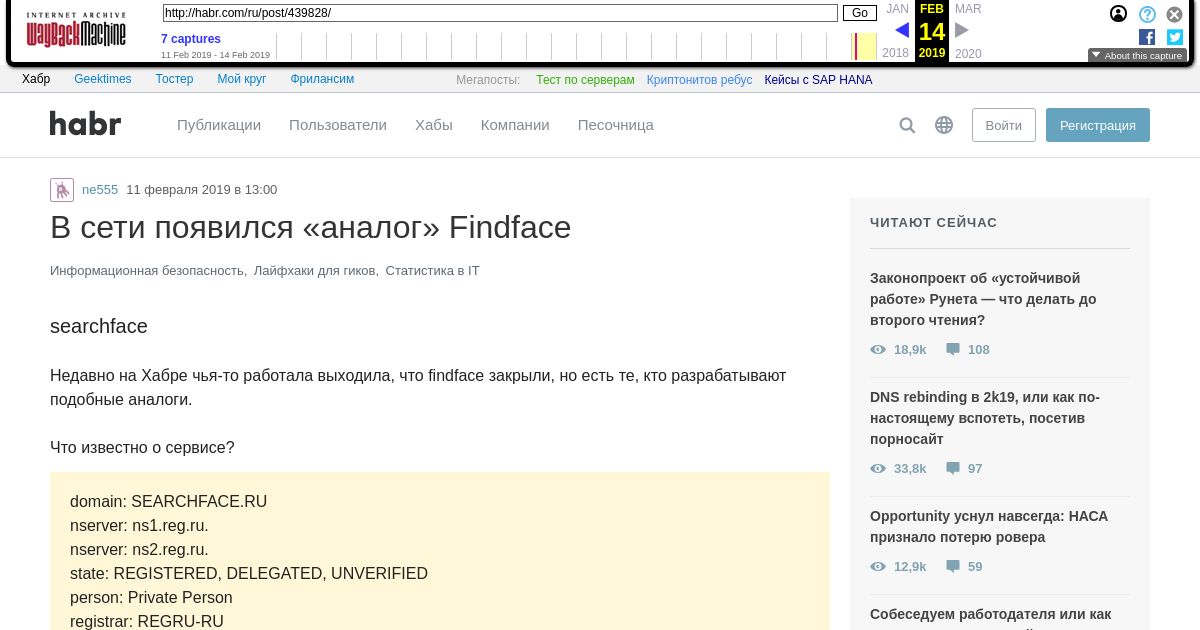Click the article title Findface

tap(310, 228)
